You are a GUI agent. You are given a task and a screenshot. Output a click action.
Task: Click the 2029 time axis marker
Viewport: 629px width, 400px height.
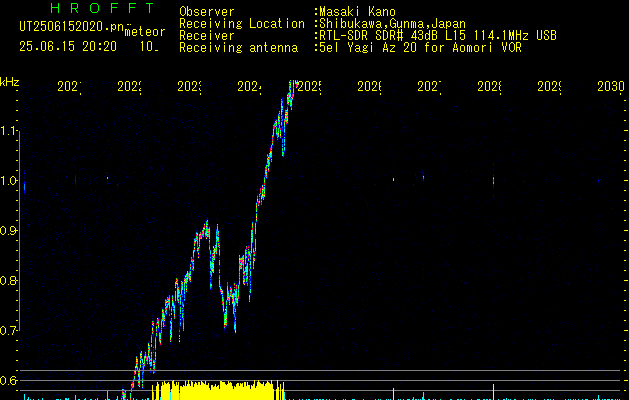549,86
